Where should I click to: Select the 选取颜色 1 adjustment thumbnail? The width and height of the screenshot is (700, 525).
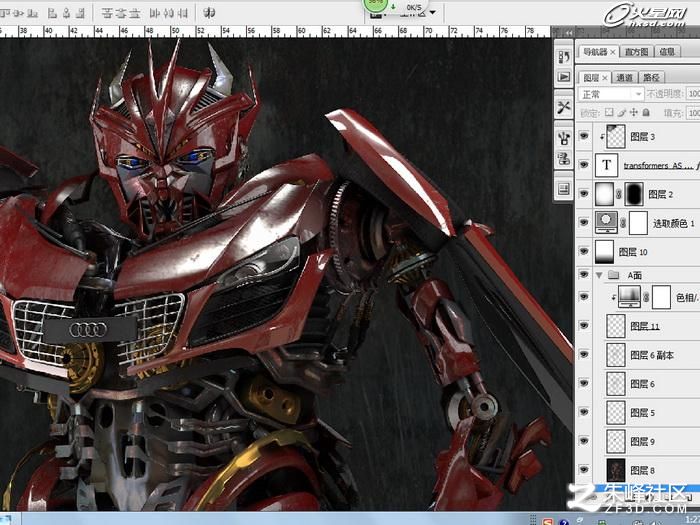point(606,222)
